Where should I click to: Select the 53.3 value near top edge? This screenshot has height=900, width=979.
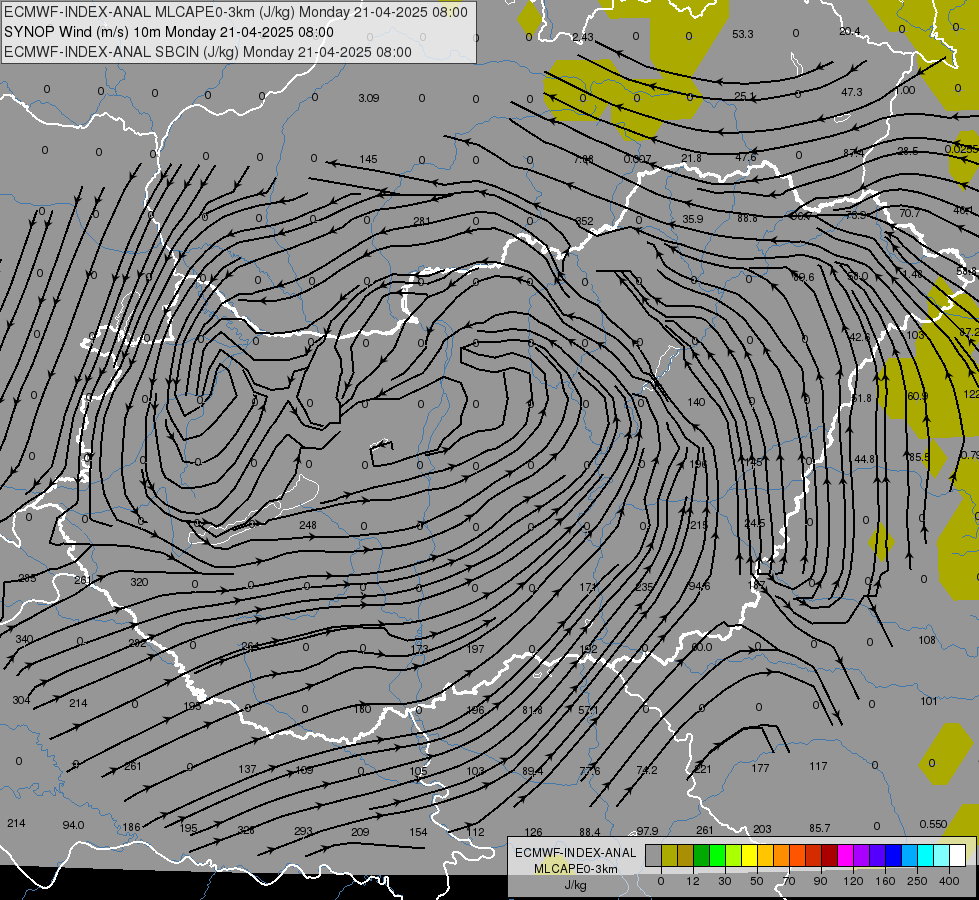pyautogui.click(x=742, y=34)
